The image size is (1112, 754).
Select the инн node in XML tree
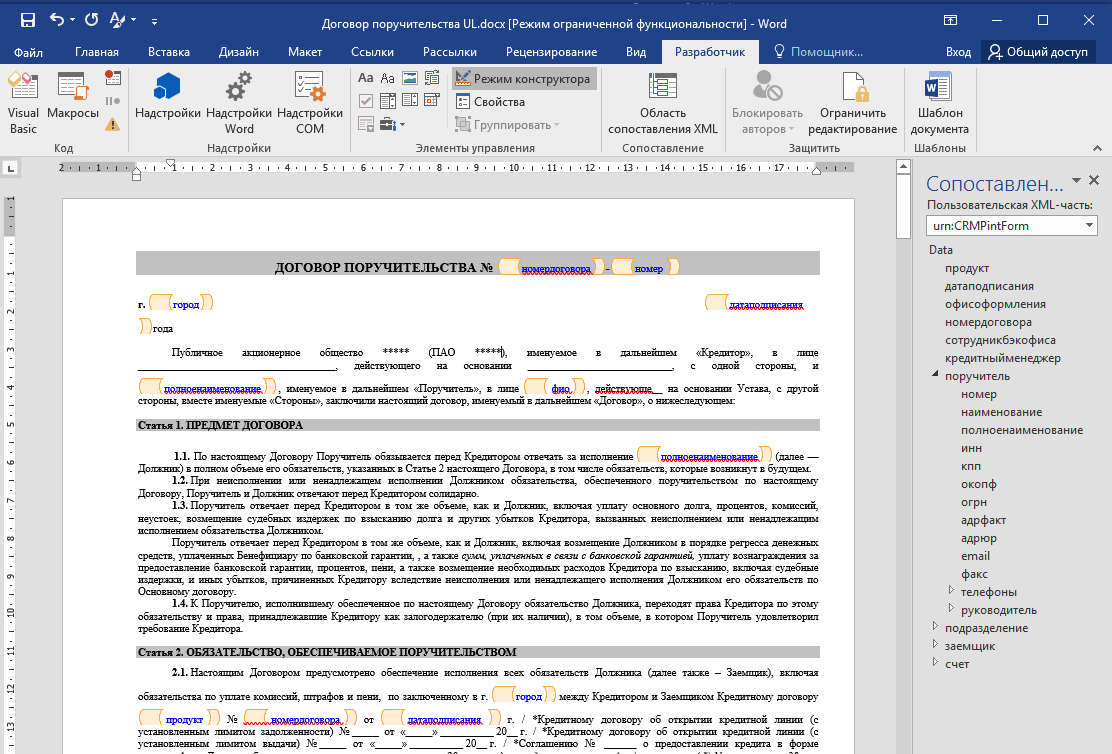coord(972,448)
